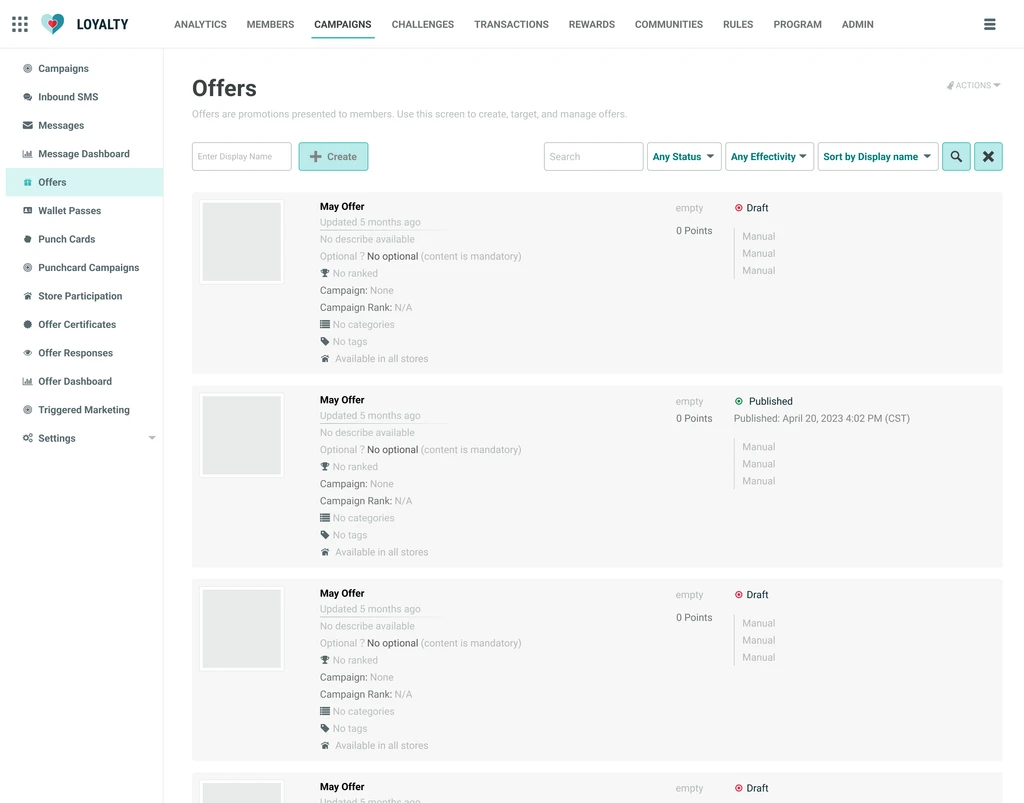The image size is (1024, 803).
Task: Focus the Enter Display Name field
Action: [242, 157]
